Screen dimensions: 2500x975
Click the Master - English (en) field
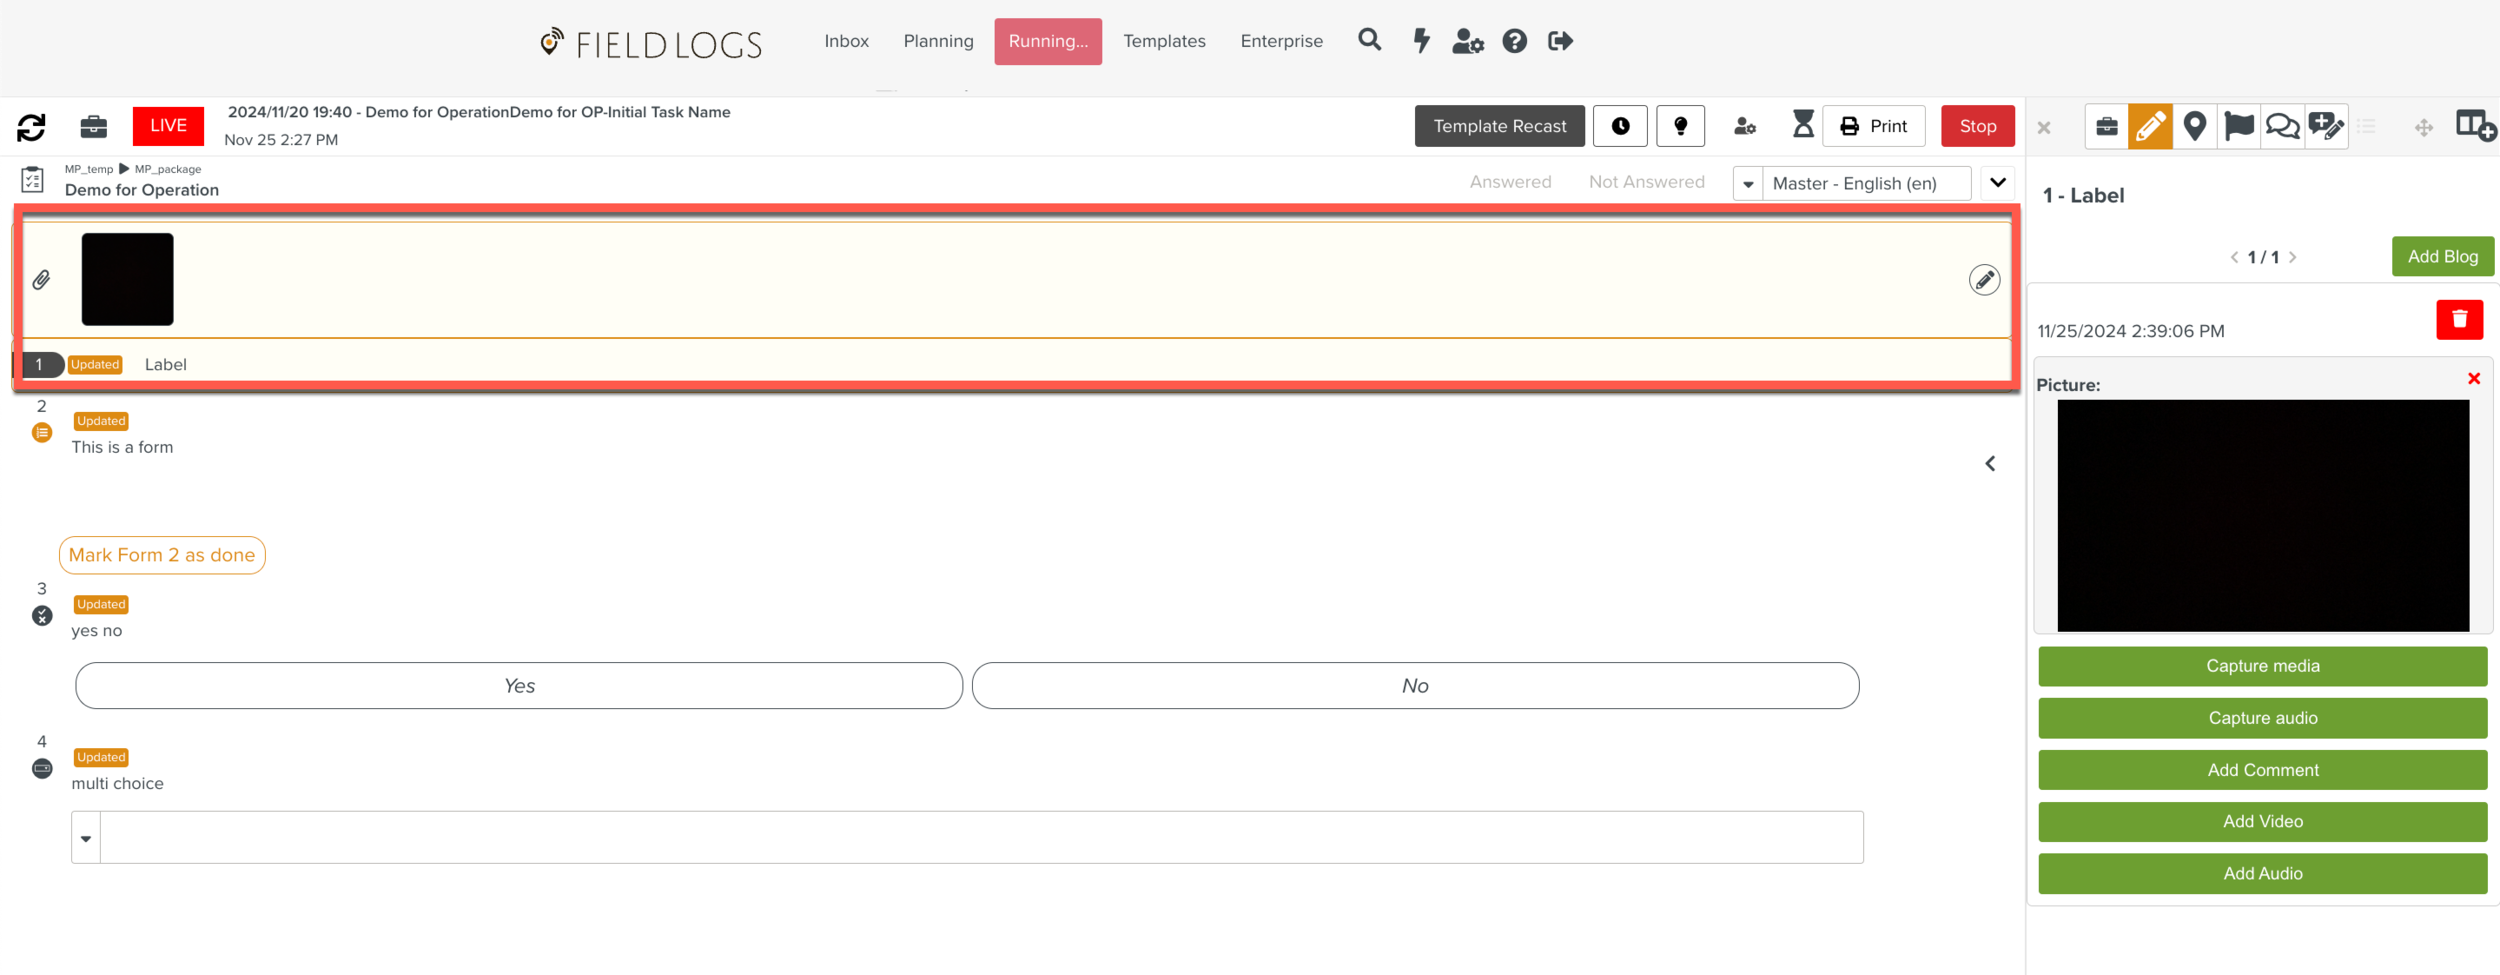pos(1866,184)
